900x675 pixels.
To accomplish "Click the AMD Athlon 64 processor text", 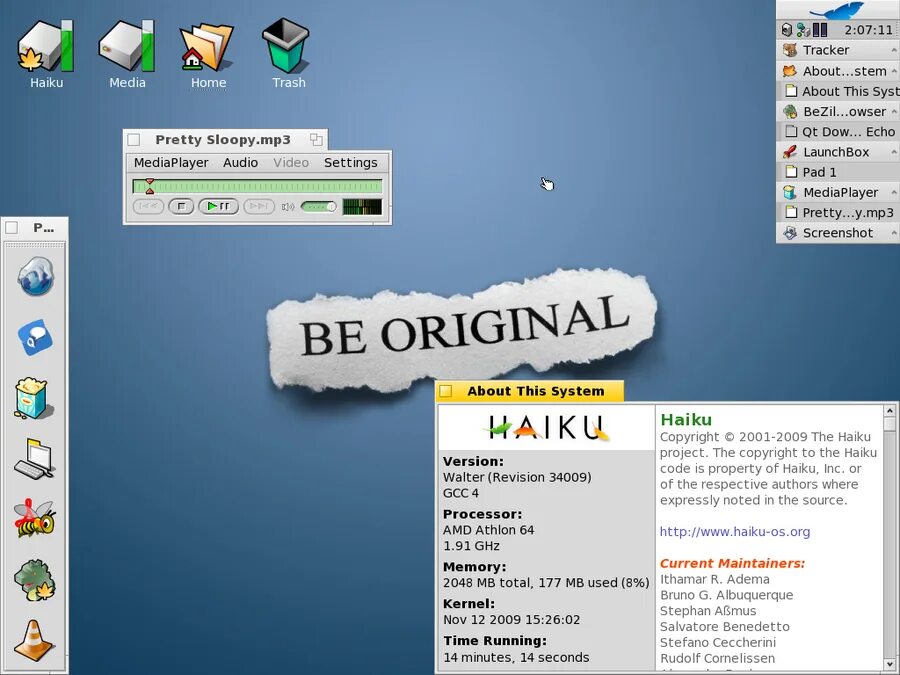I will click(488, 530).
